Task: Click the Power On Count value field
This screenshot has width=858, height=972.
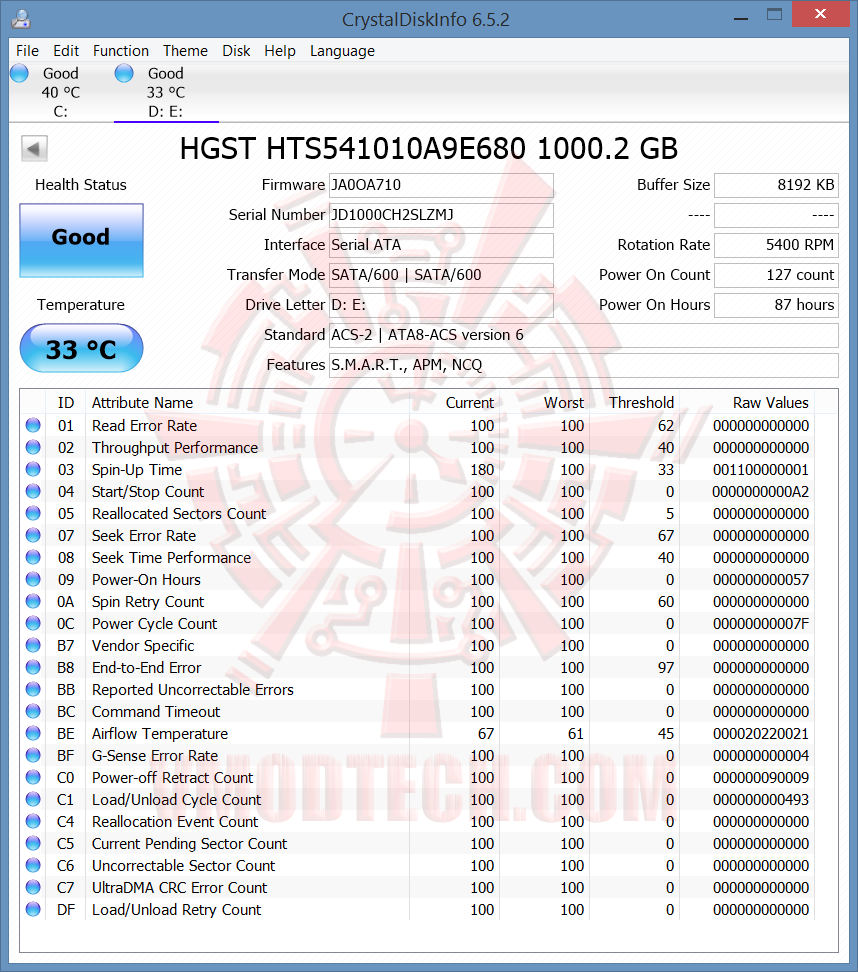Action: pos(776,275)
